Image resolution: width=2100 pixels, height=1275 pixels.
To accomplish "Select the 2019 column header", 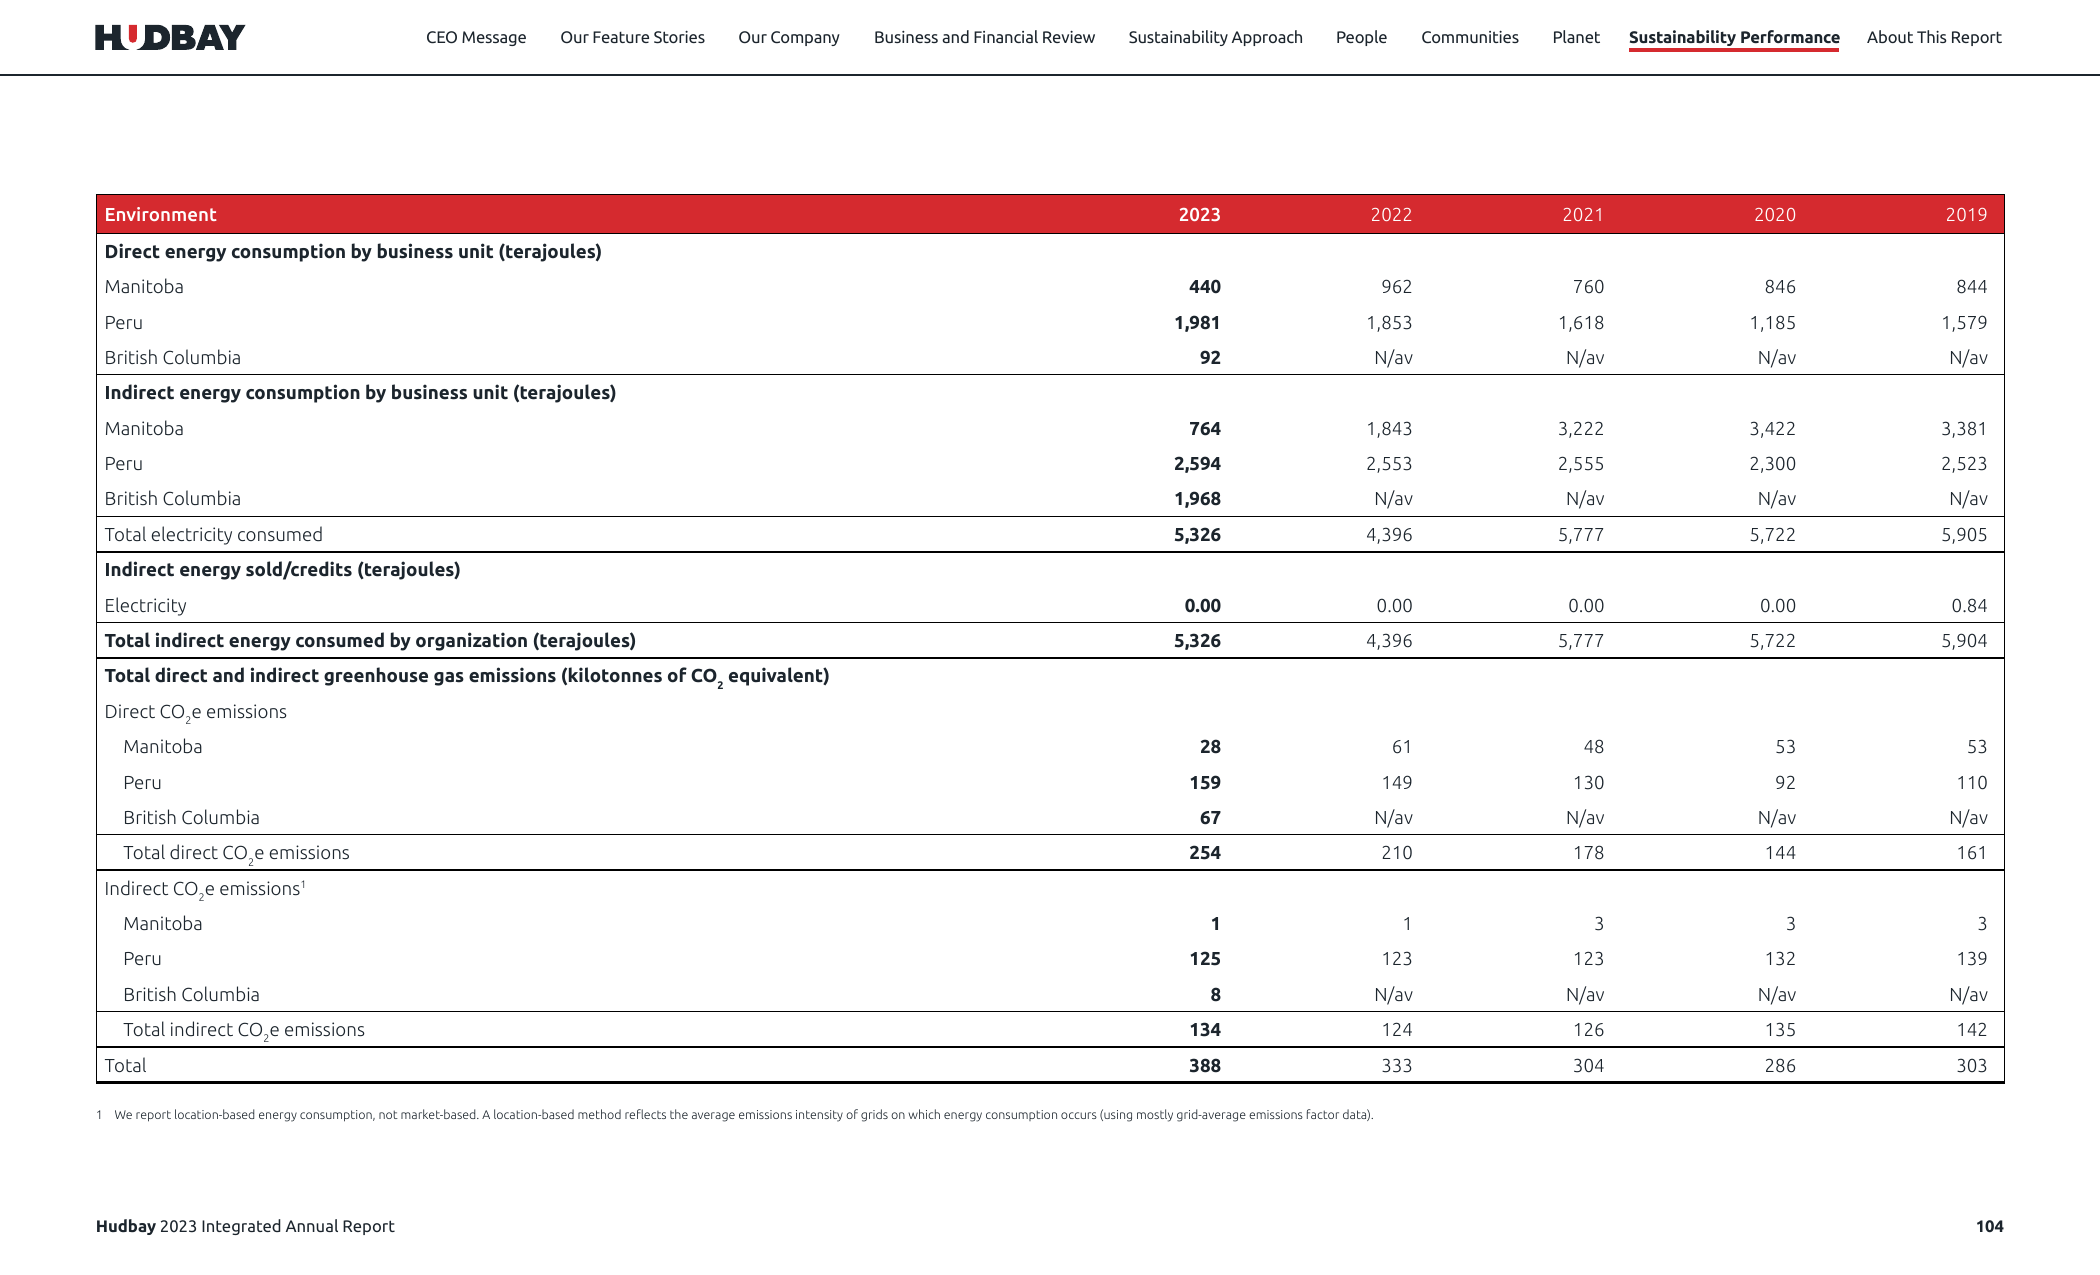I will [x=1966, y=215].
